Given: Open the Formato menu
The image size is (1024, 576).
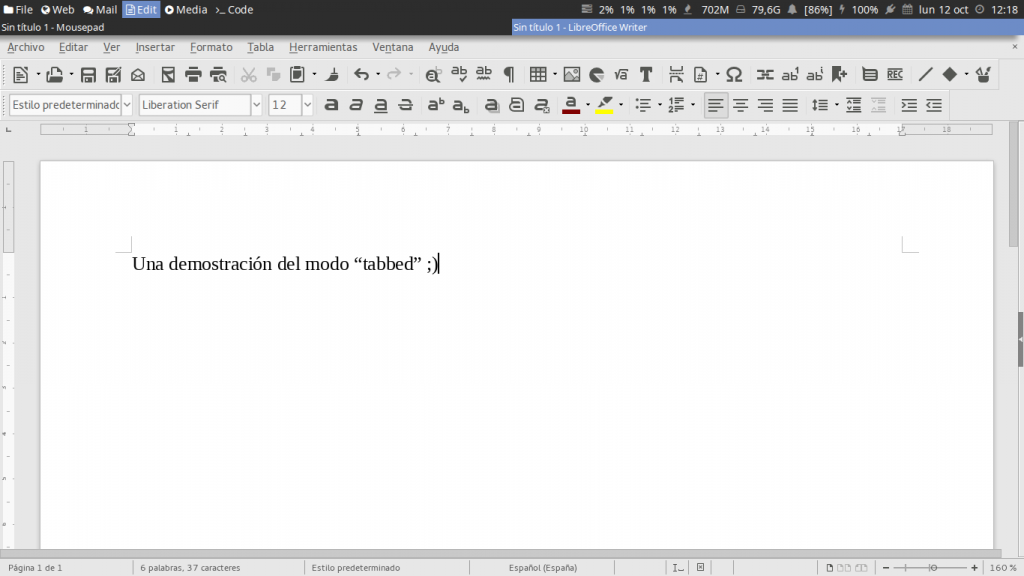Looking at the screenshot, I should click(x=211, y=47).
